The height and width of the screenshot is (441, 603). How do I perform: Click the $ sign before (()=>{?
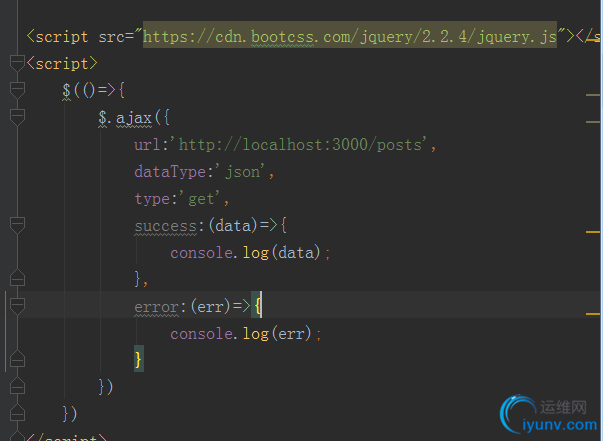click(66, 91)
